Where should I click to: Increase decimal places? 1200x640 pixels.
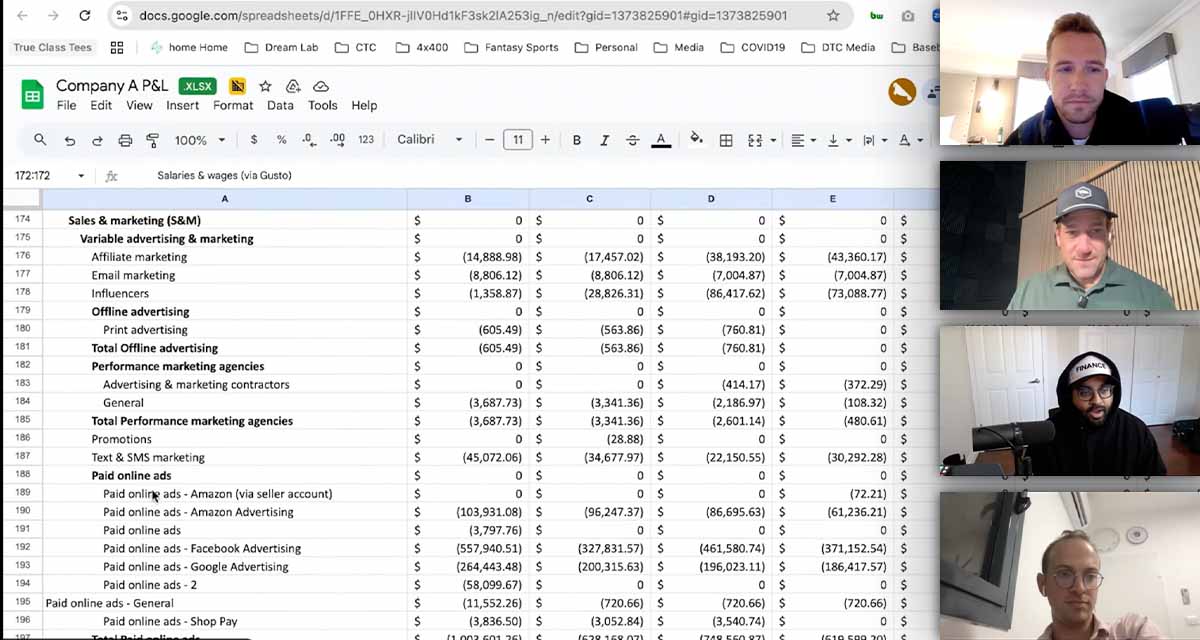click(337, 140)
